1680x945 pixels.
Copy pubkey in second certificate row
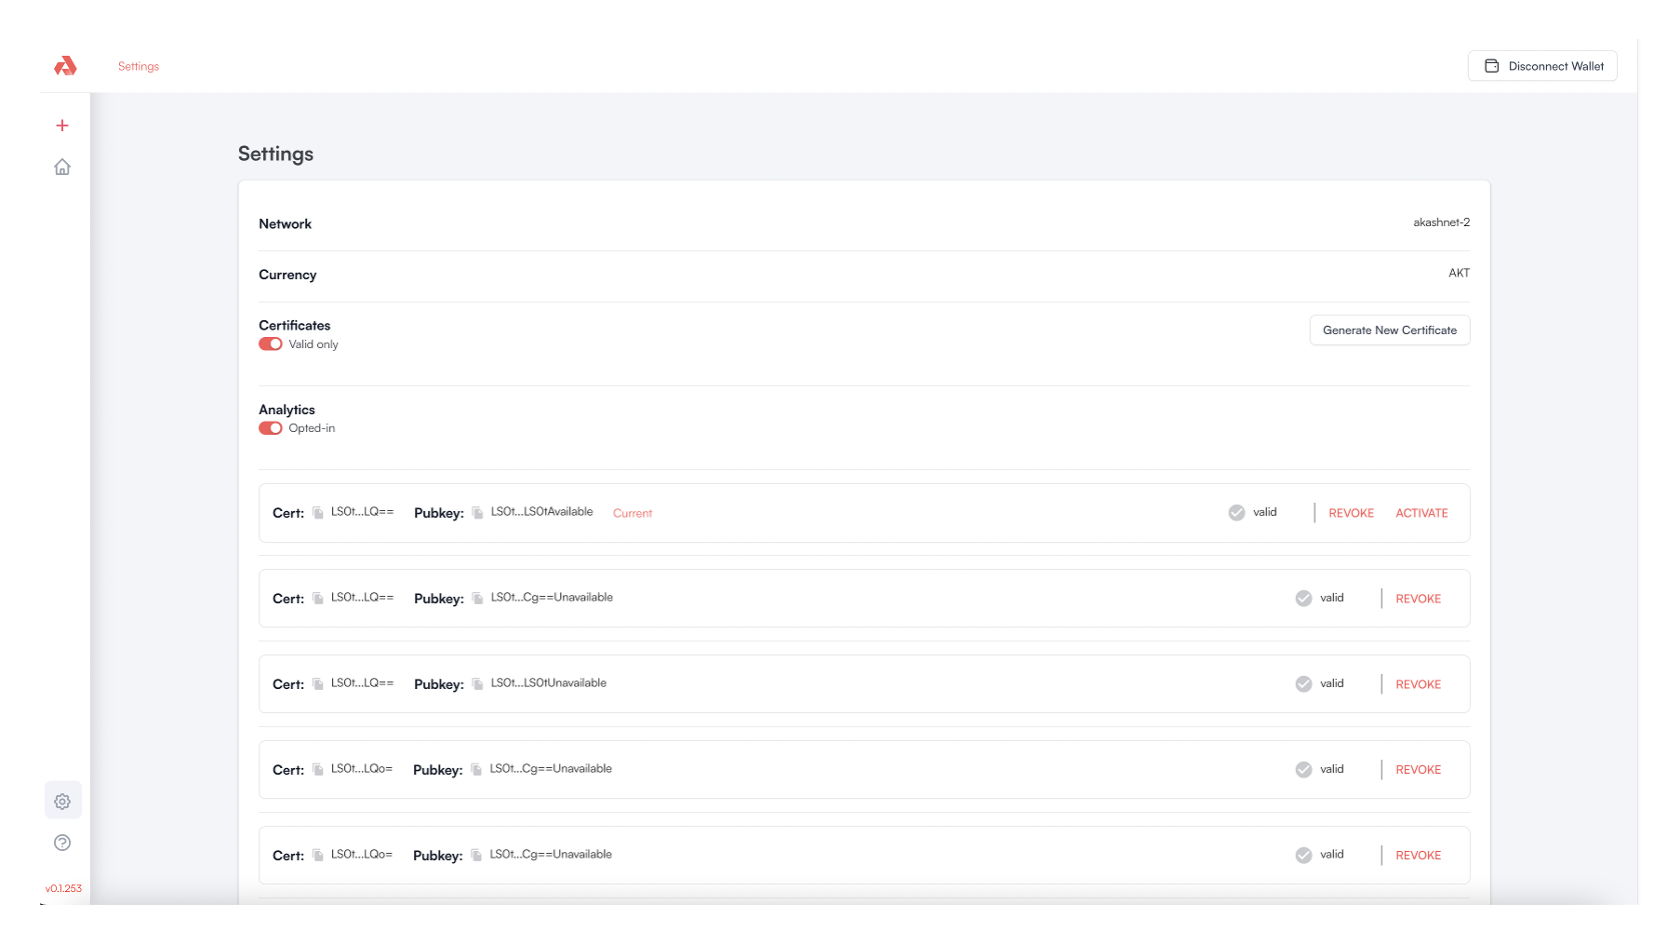(x=478, y=598)
